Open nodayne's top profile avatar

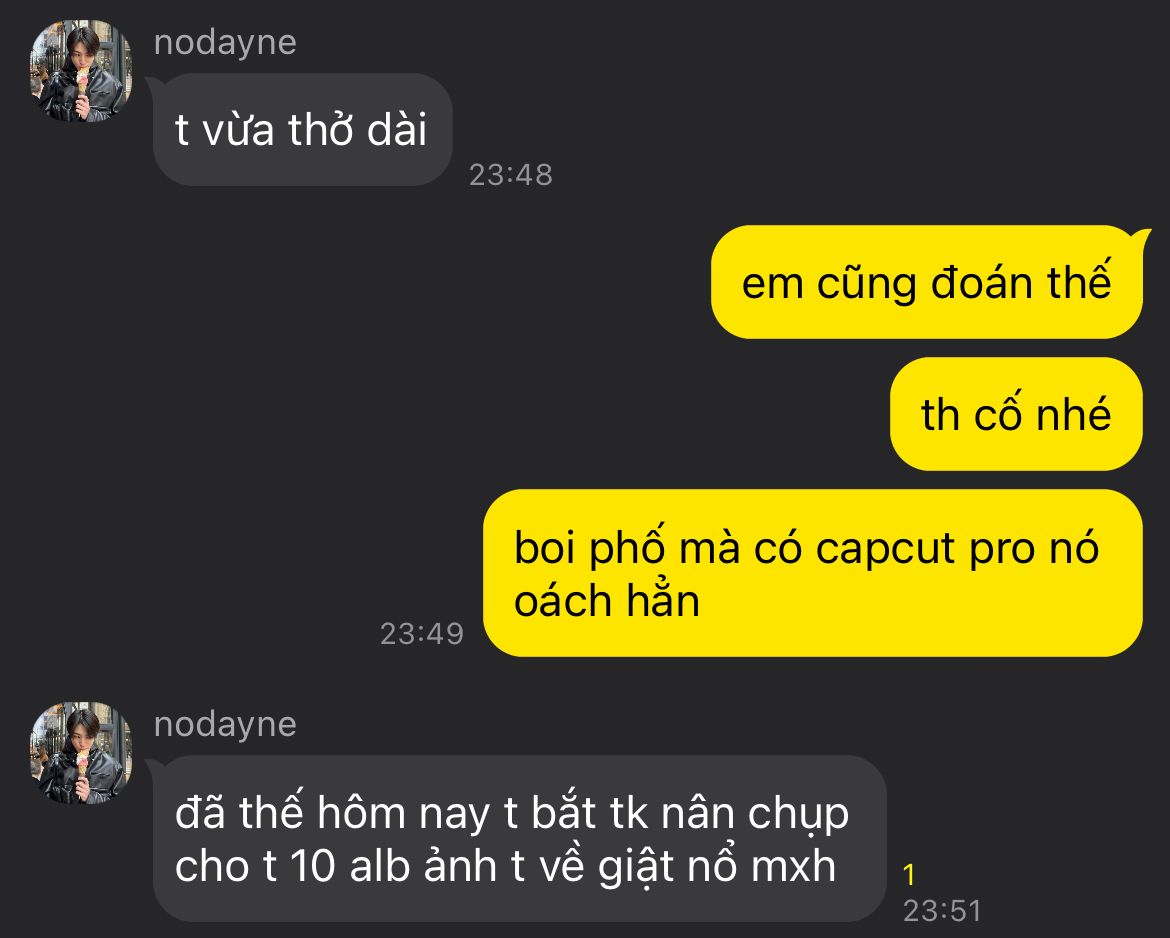pyautogui.click(x=81, y=72)
